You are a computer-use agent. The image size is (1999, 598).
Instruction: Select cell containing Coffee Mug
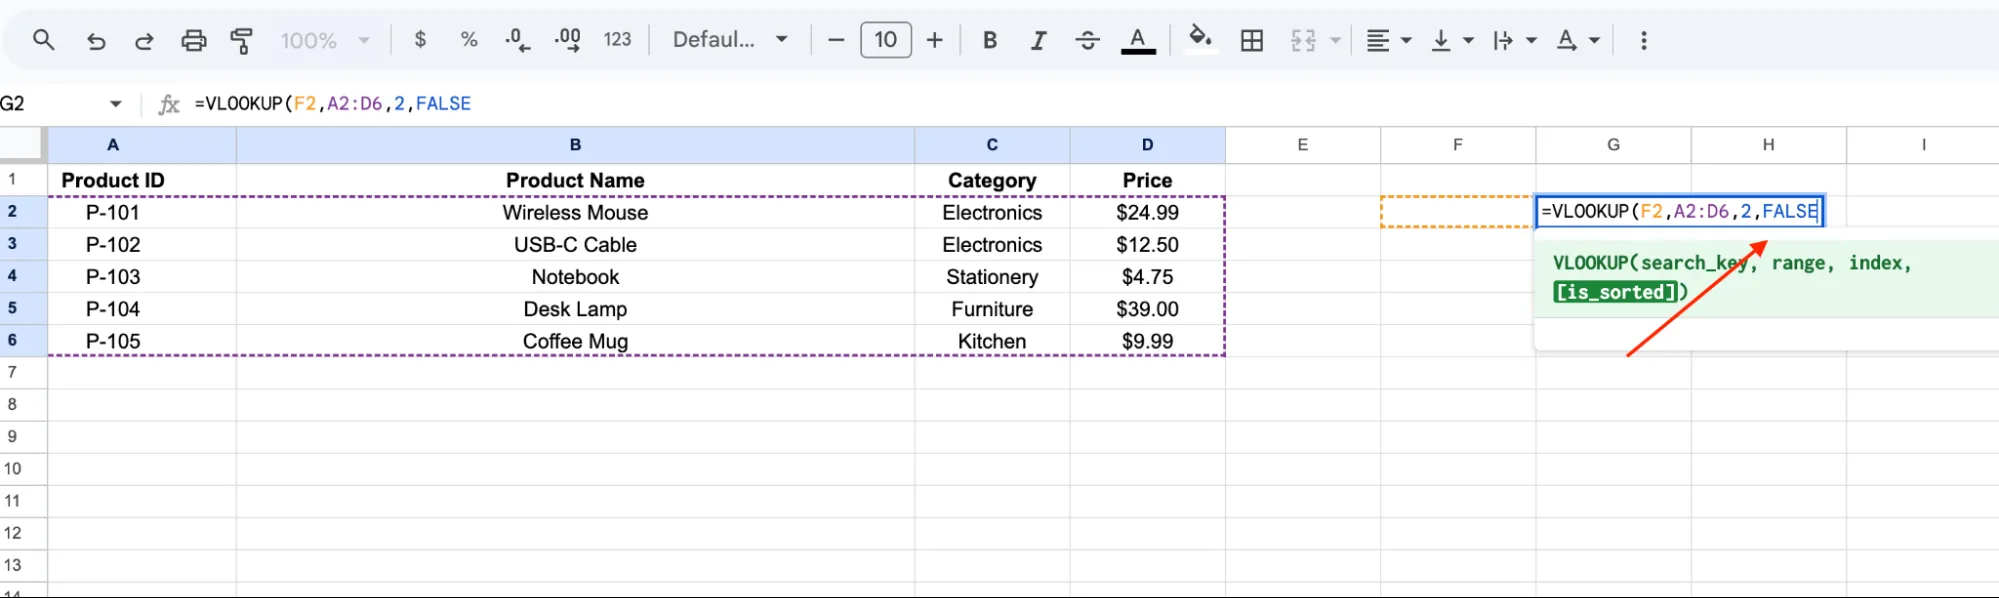575,341
